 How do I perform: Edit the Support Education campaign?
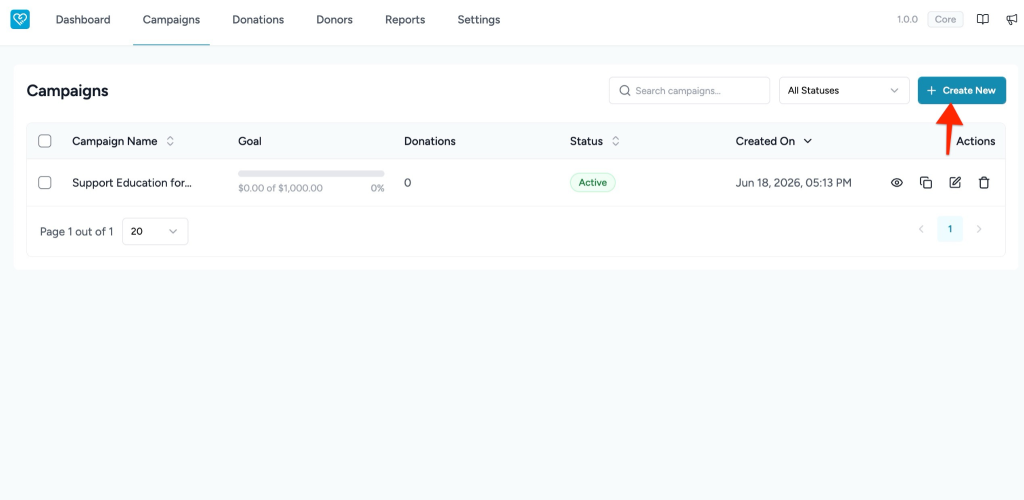(x=955, y=183)
